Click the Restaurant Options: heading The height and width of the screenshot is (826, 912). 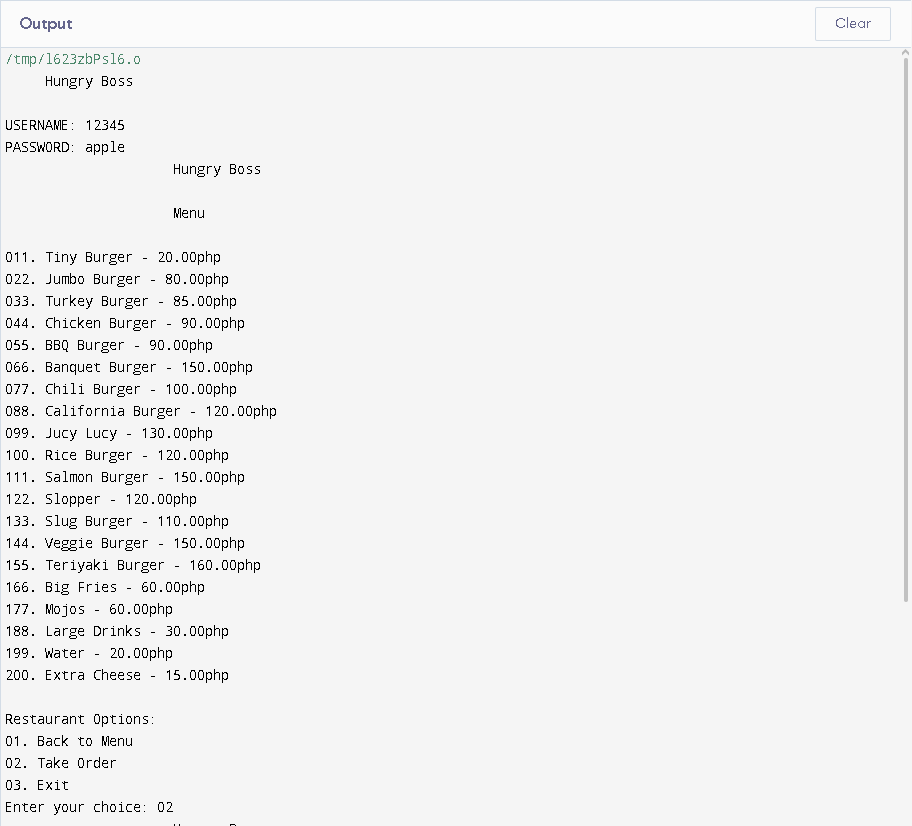[80, 720]
